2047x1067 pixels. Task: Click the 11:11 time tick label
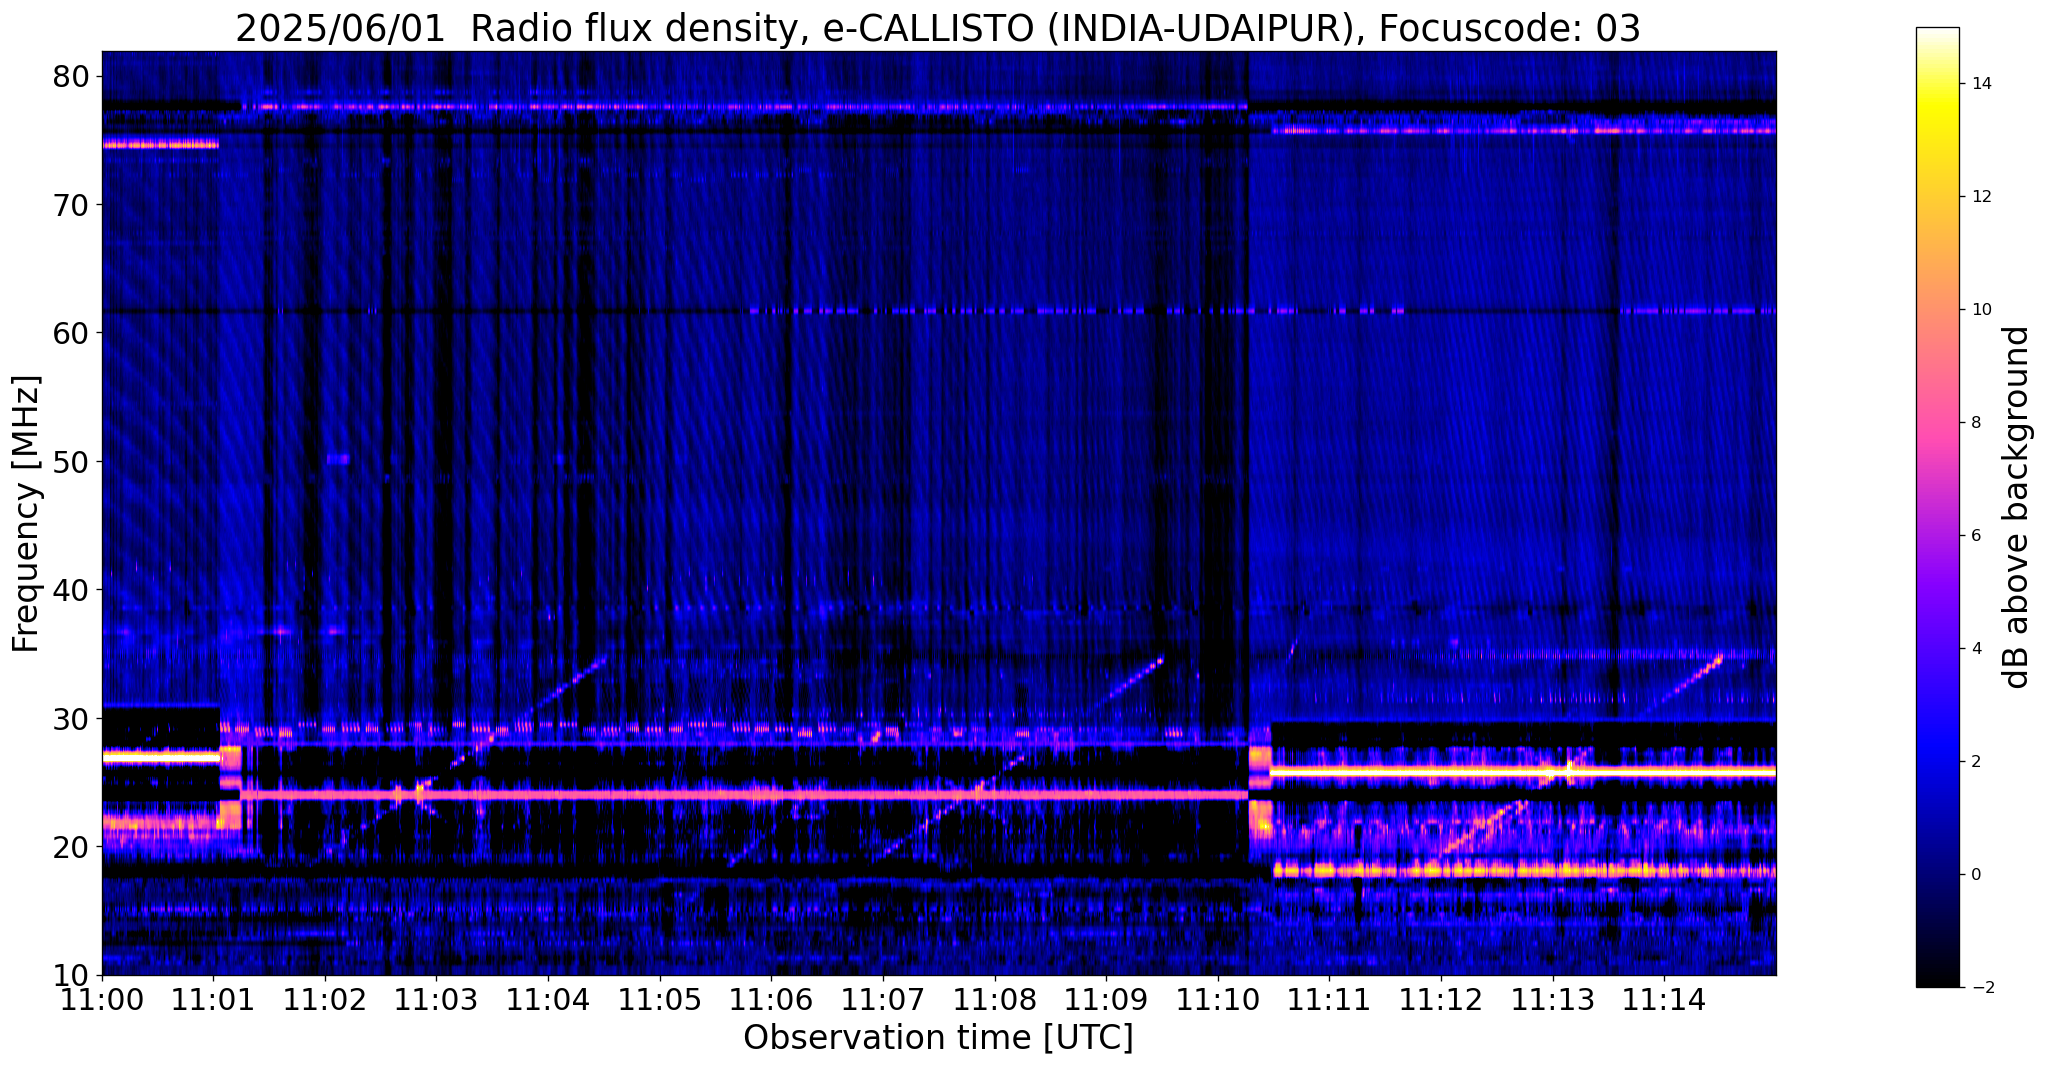tap(1329, 1000)
